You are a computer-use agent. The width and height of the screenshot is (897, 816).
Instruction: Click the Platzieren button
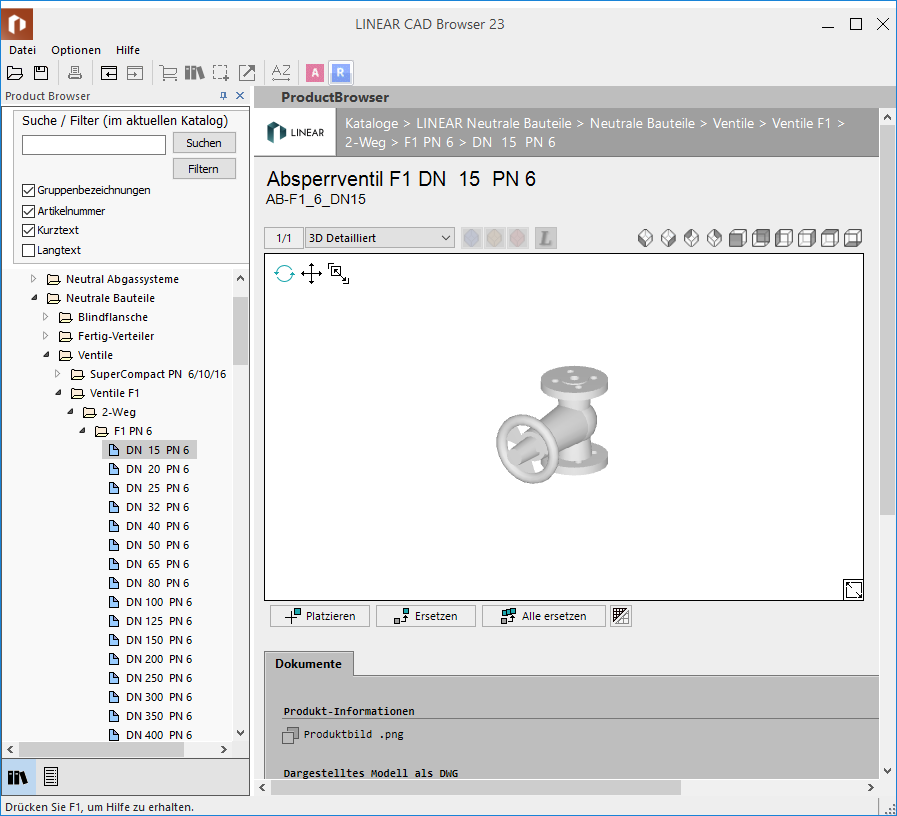pos(320,616)
